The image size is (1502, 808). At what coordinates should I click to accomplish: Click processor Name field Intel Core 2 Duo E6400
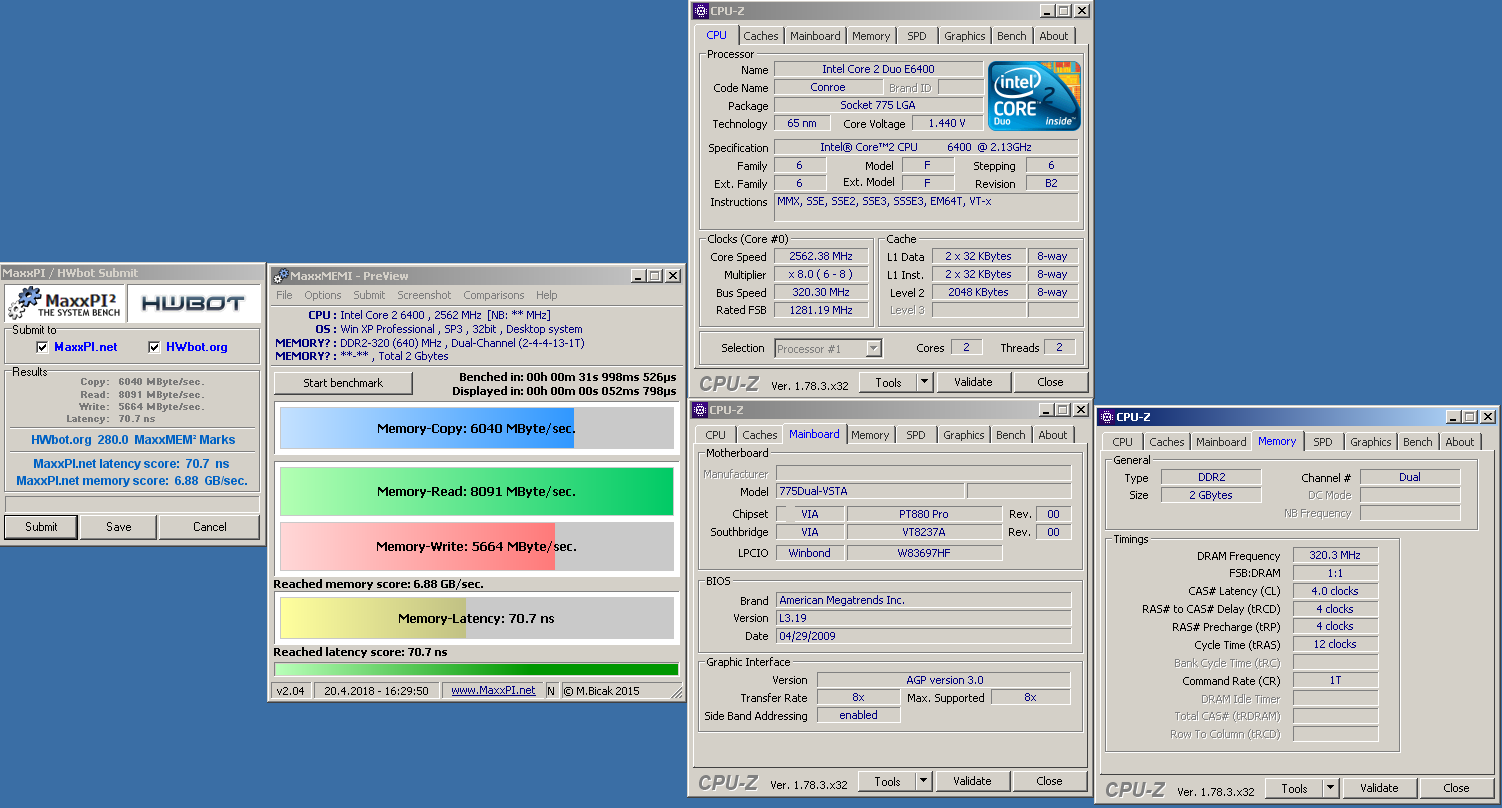[878, 69]
